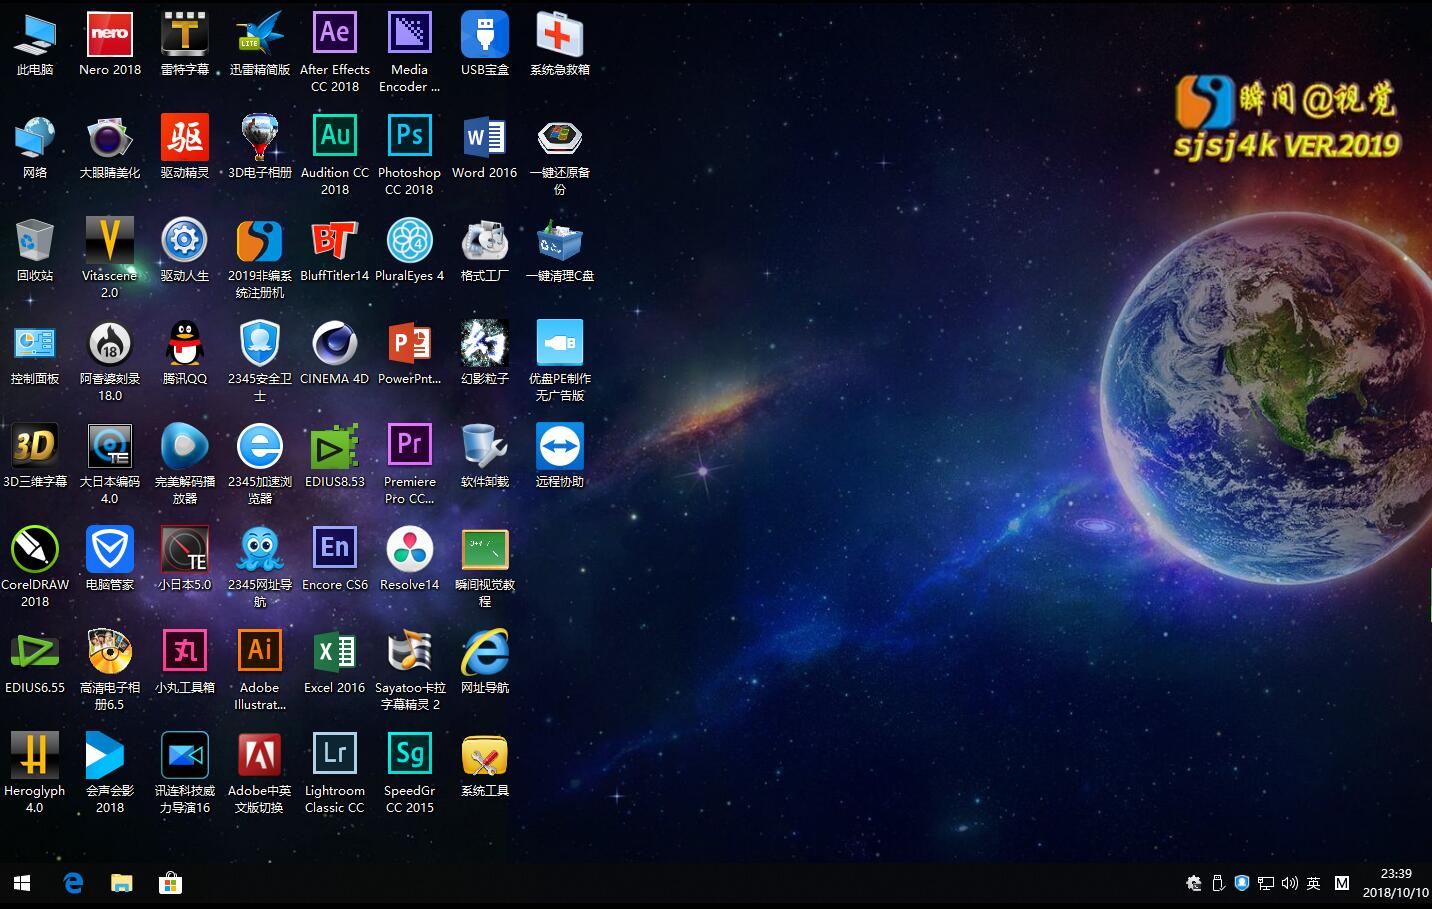Open the Nero 2018 desktop icon

point(110,35)
